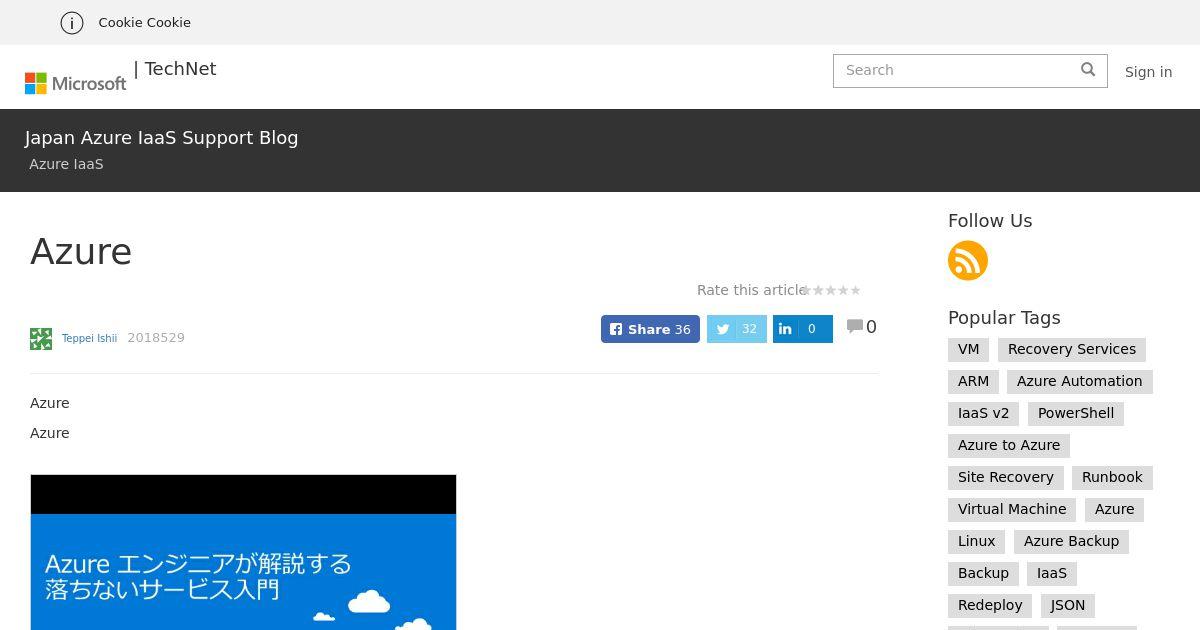
Task: Select the IaaS v2 tag
Action: tap(984, 413)
